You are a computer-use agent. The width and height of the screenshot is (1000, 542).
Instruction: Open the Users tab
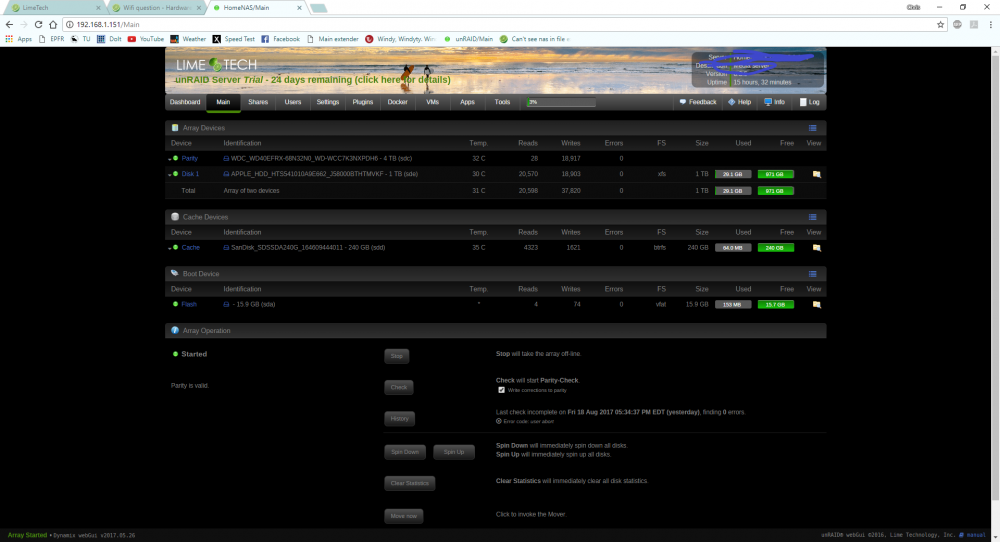point(293,102)
